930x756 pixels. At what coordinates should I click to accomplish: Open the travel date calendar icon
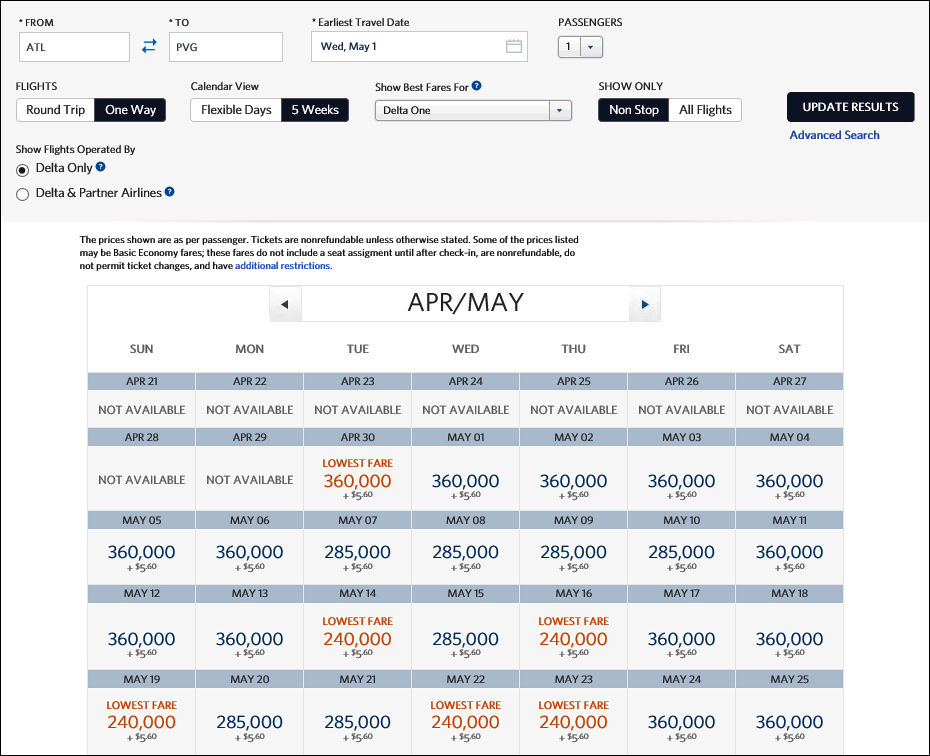click(x=514, y=46)
